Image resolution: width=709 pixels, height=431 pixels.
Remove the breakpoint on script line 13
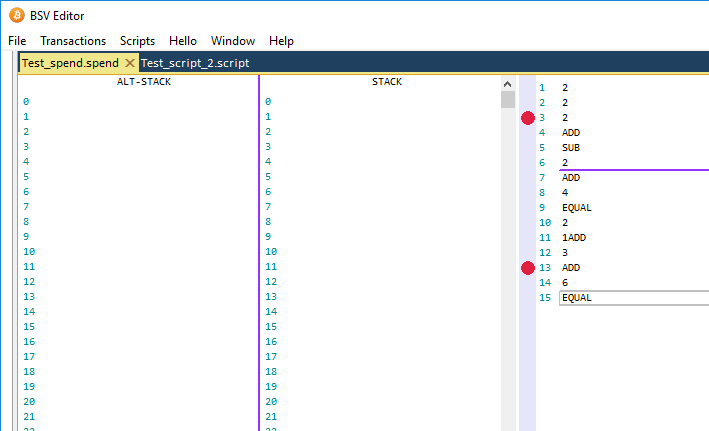(528, 268)
